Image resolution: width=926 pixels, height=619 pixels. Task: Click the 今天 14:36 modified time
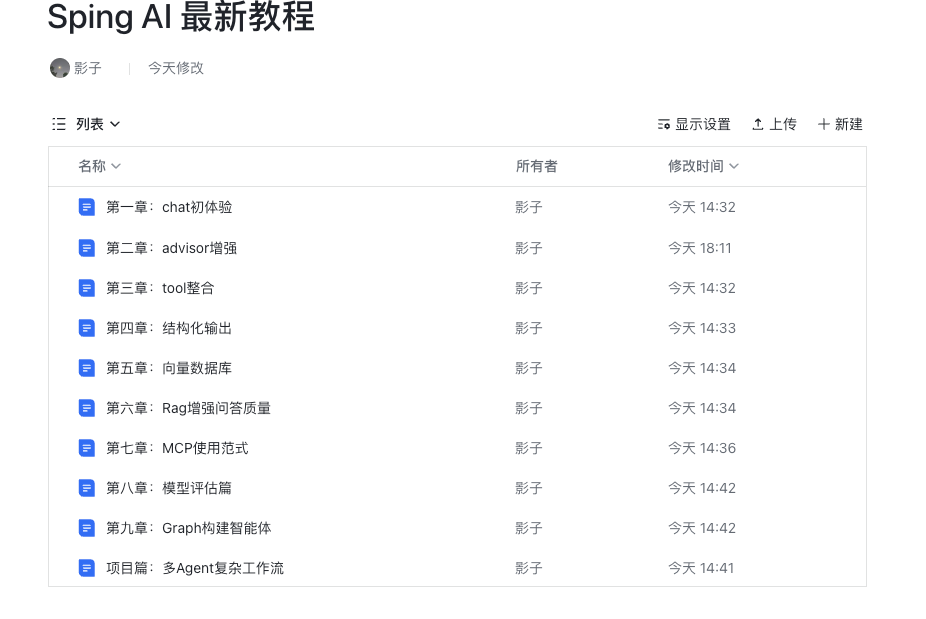(702, 448)
